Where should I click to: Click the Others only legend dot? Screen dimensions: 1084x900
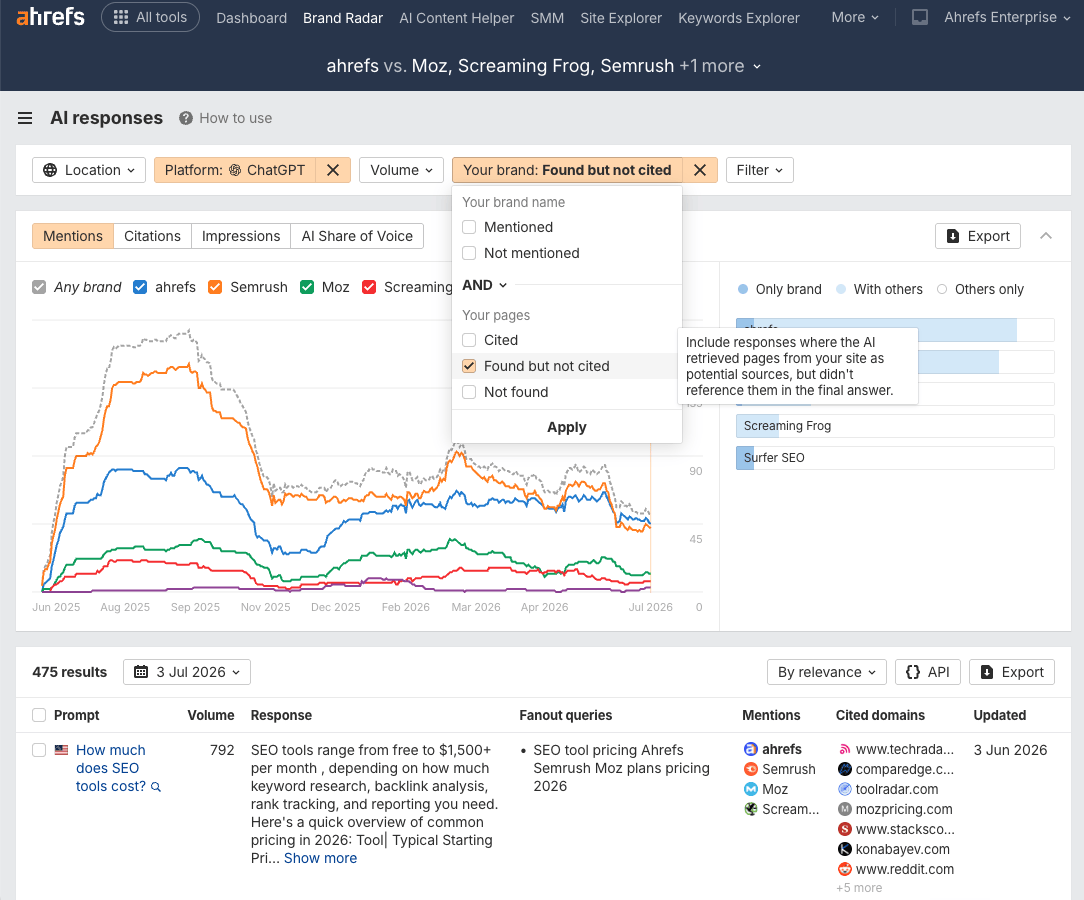[942, 290]
